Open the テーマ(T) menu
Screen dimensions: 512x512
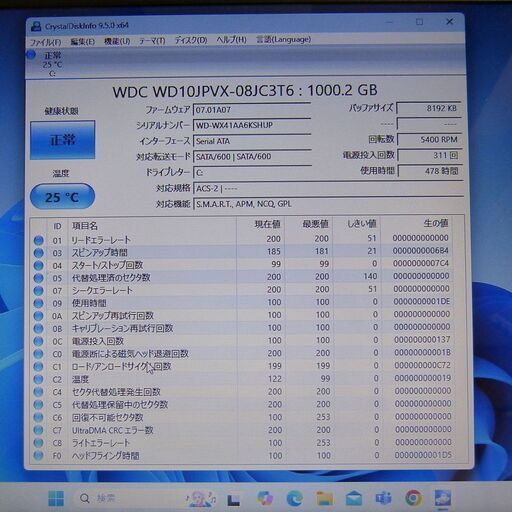pos(152,41)
